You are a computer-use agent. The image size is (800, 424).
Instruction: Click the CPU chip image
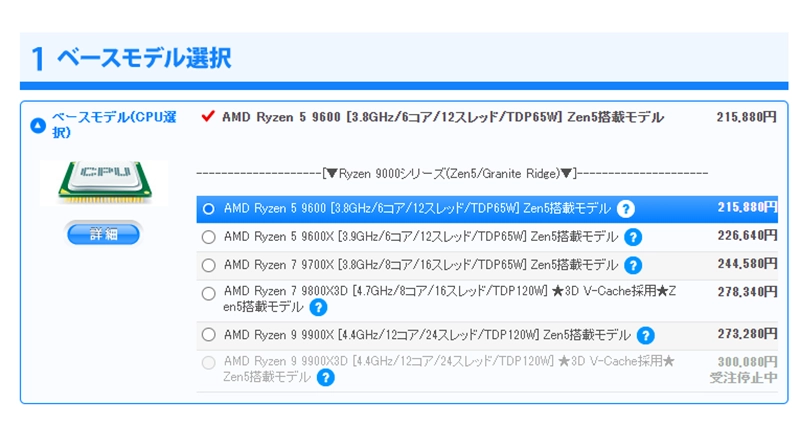pyautogui.click(x=104, y=183)
